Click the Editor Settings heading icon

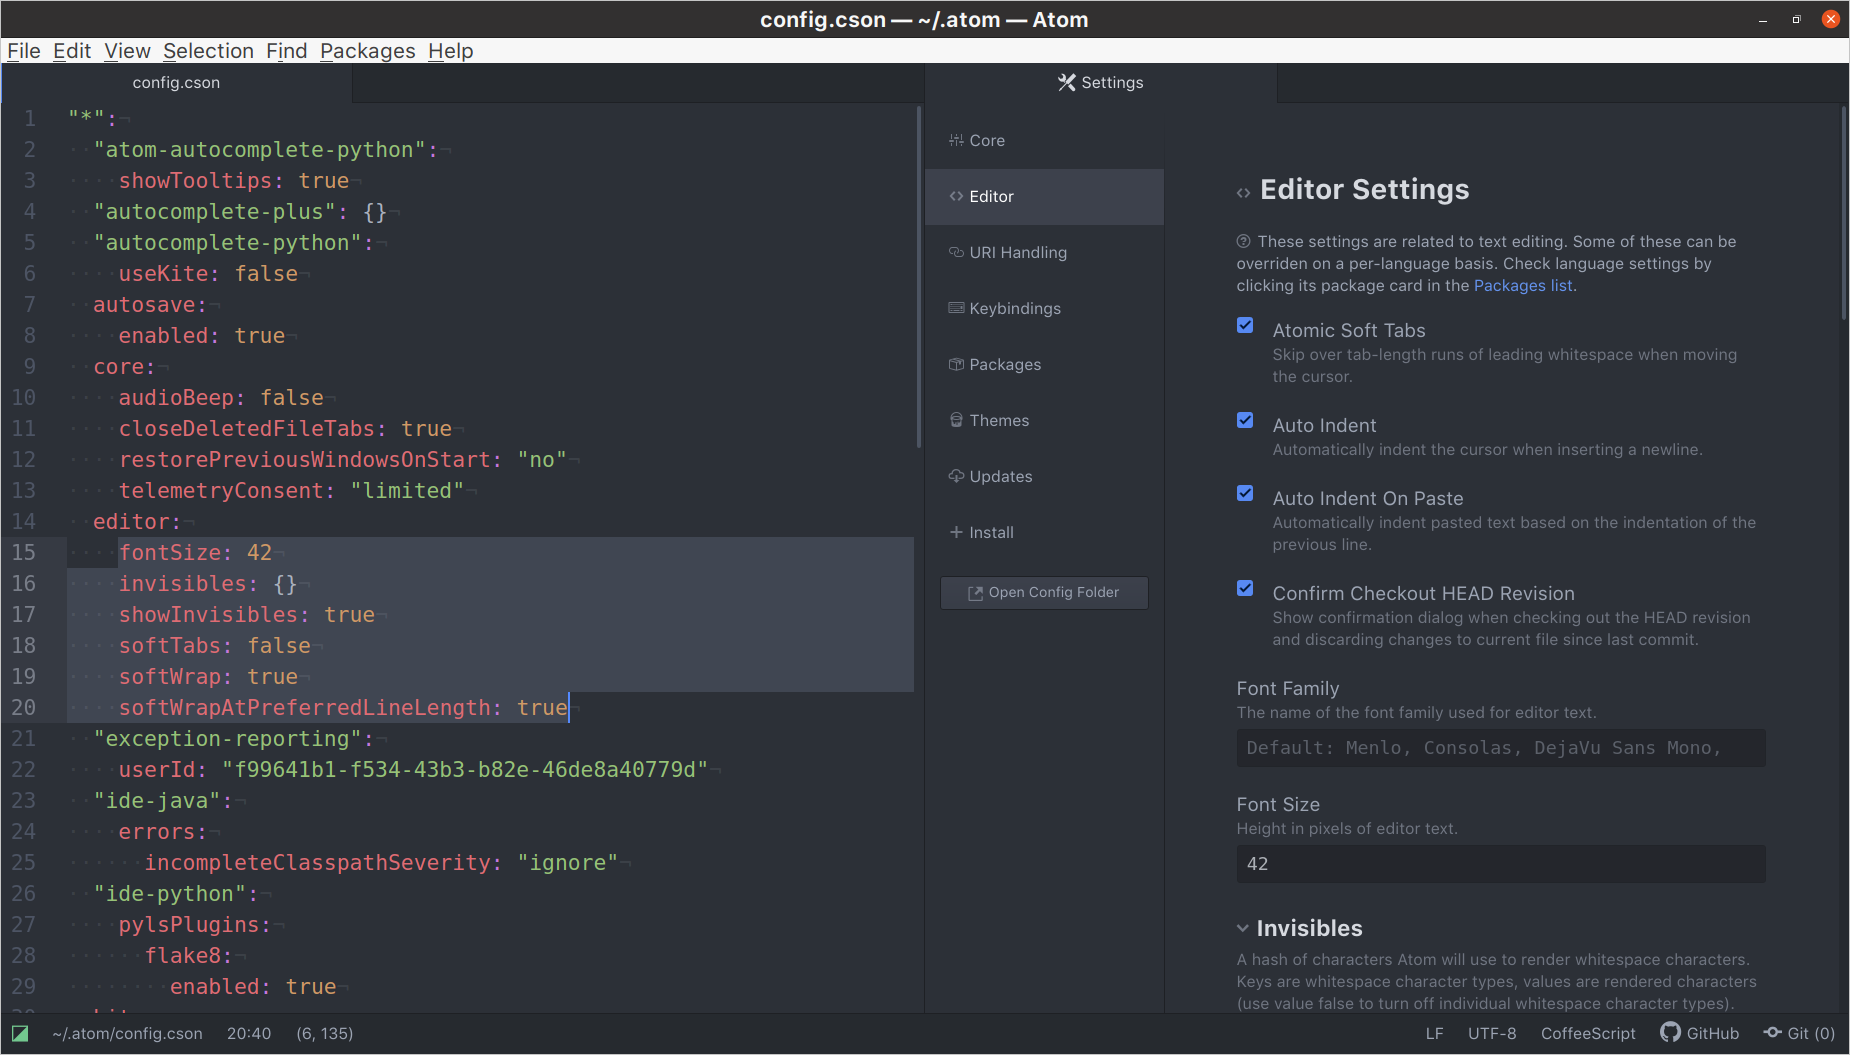1243,193
